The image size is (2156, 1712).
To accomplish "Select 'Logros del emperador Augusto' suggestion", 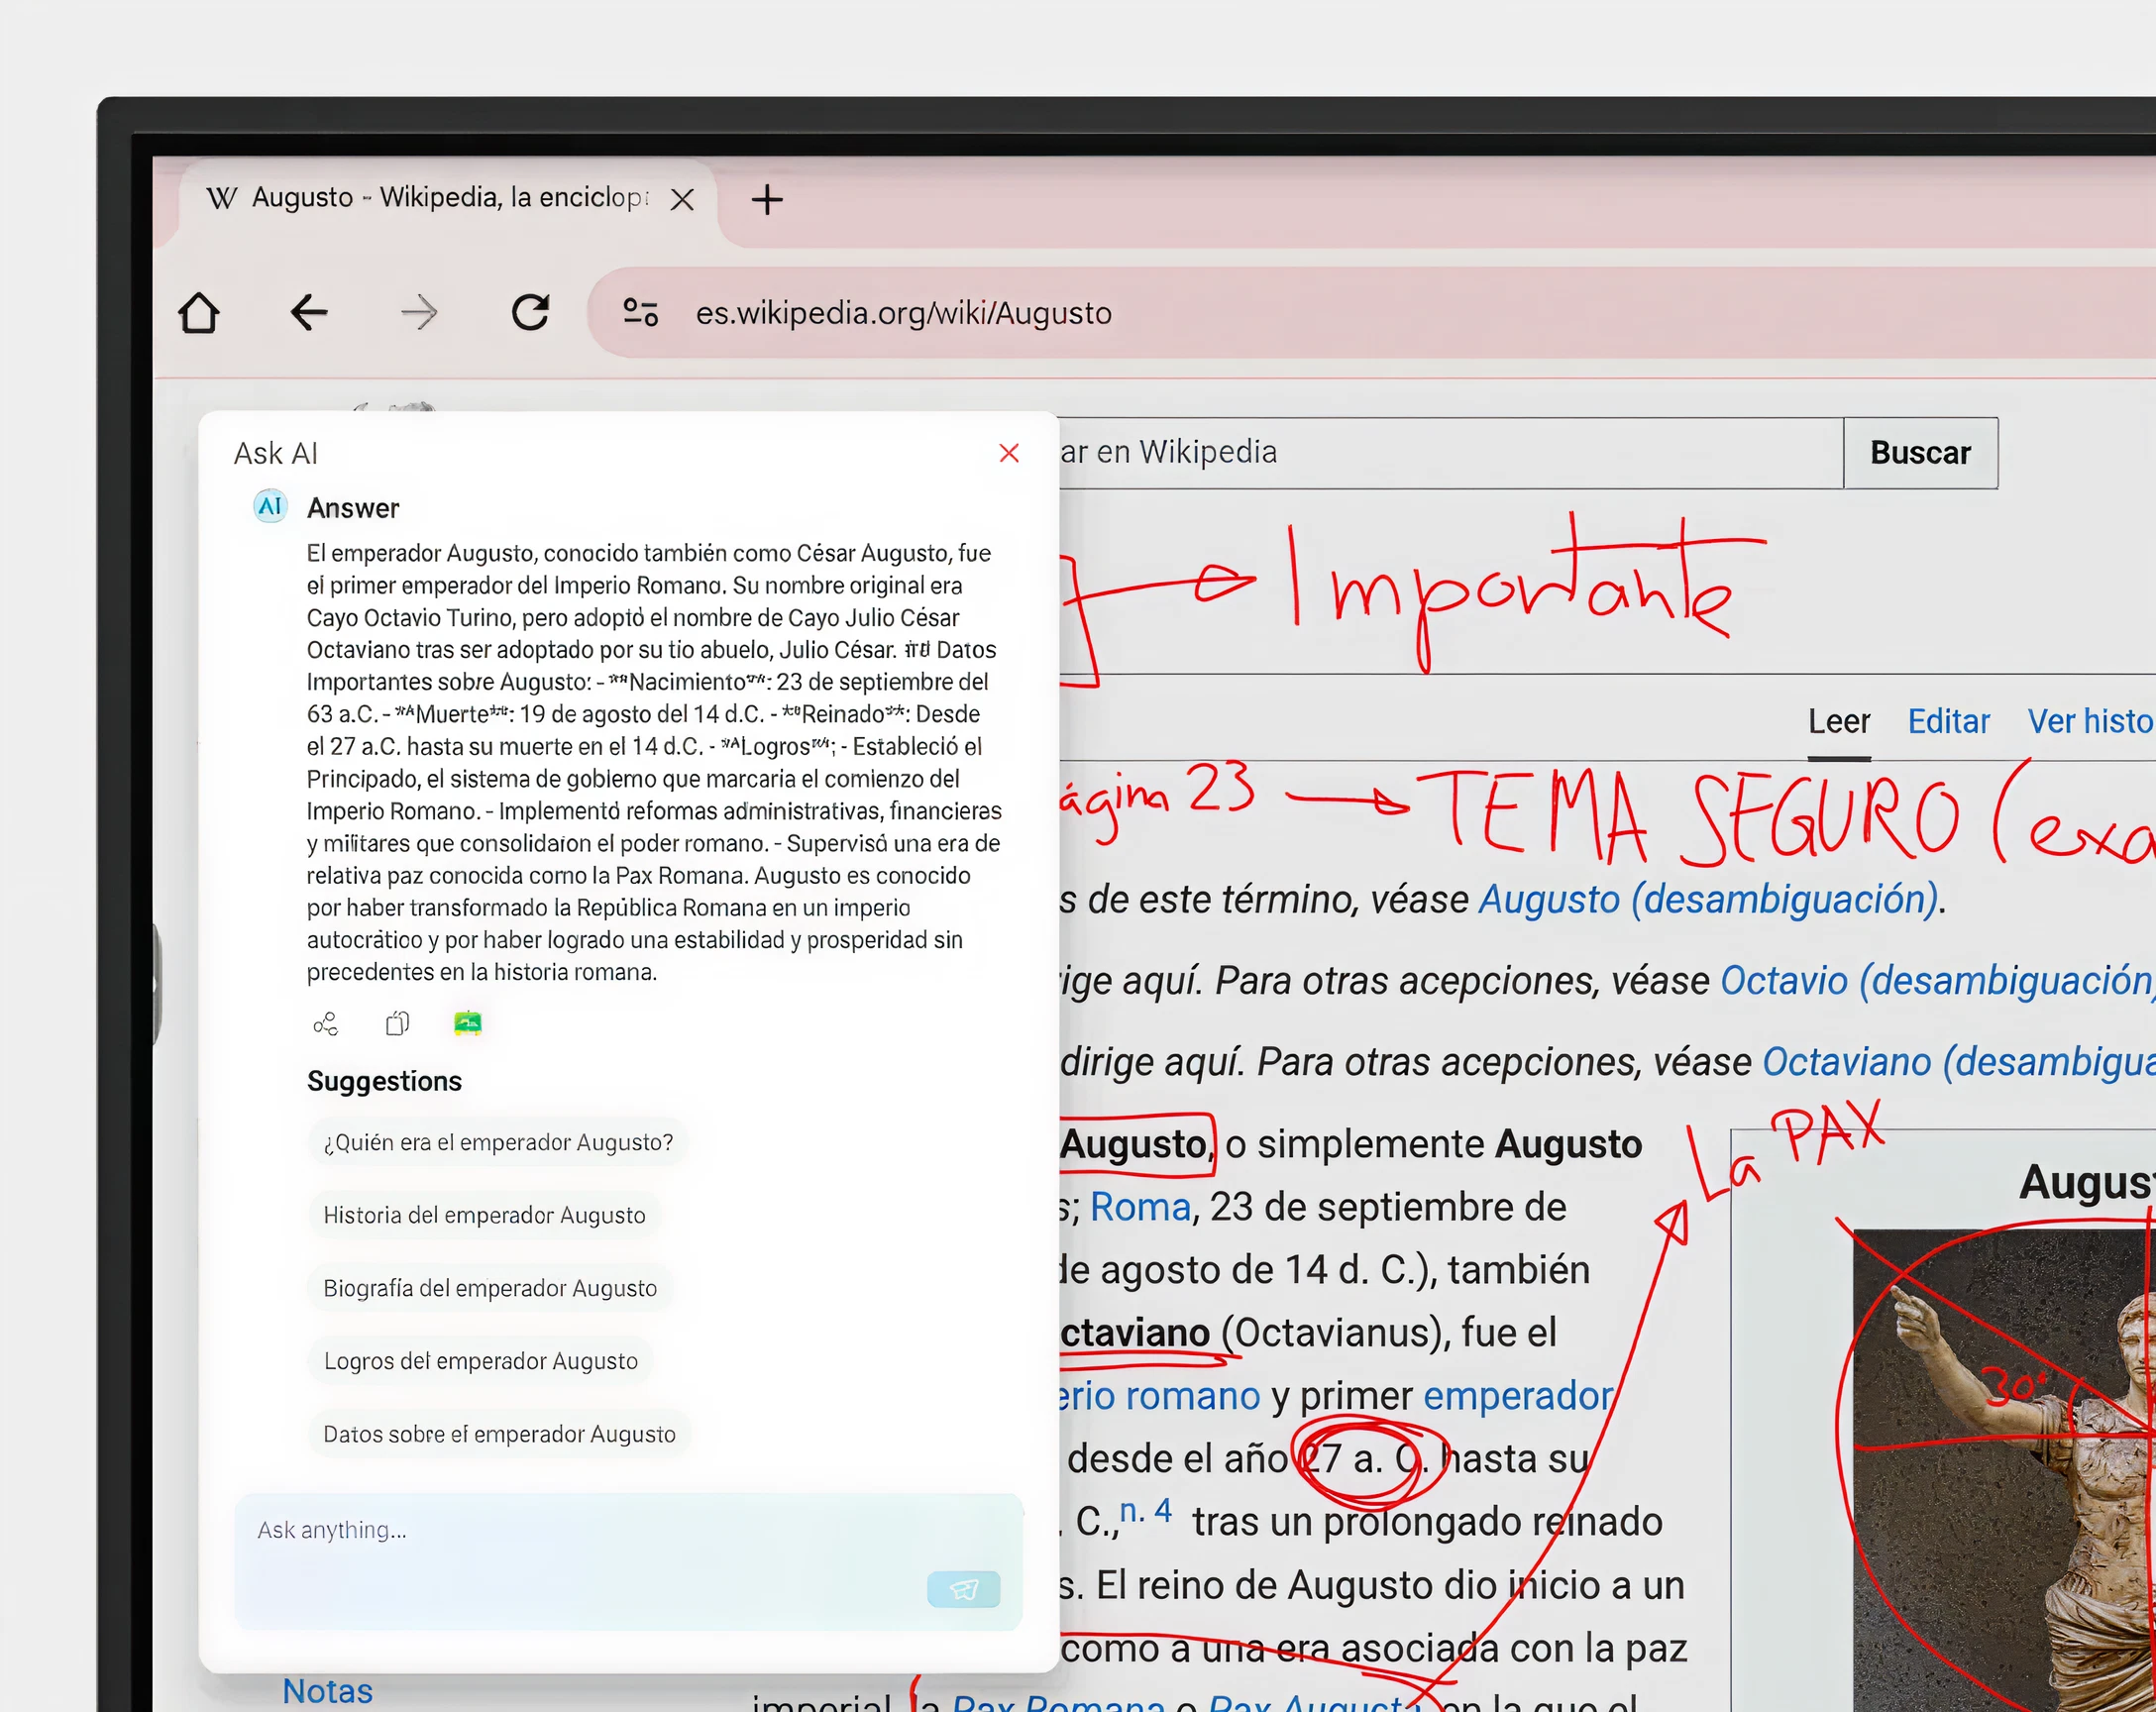I will tap(481, 1361).
